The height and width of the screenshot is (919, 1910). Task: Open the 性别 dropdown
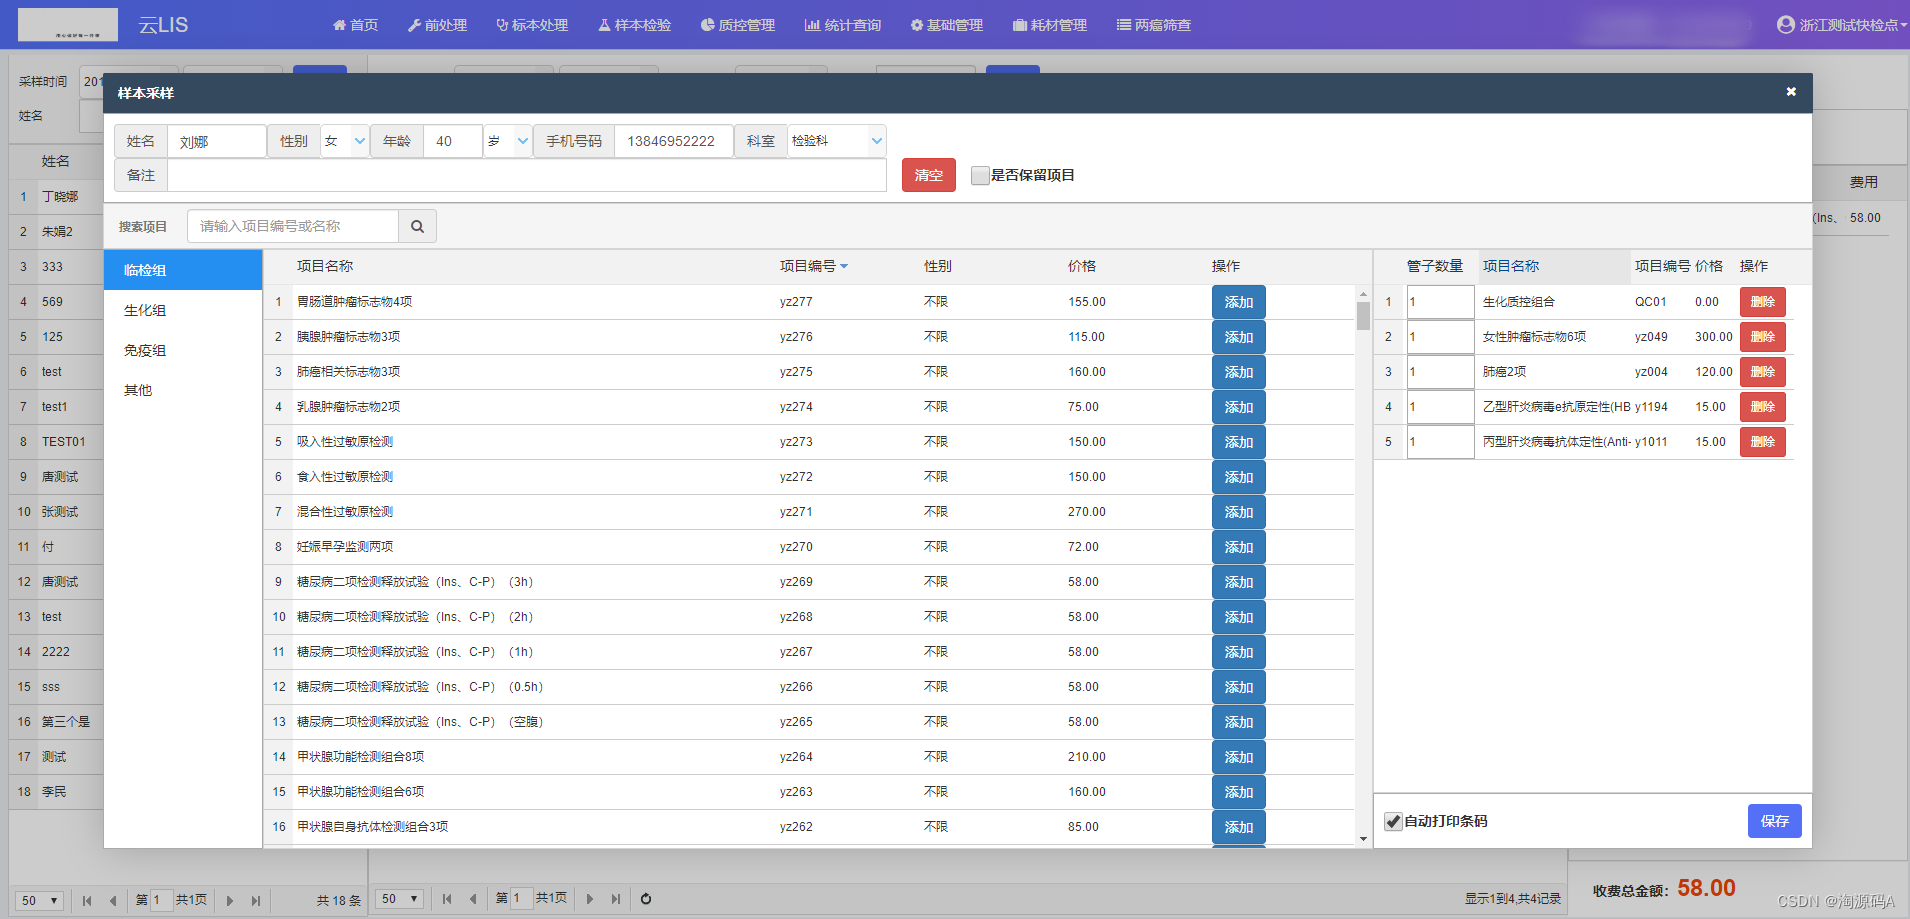click(345, 141)
